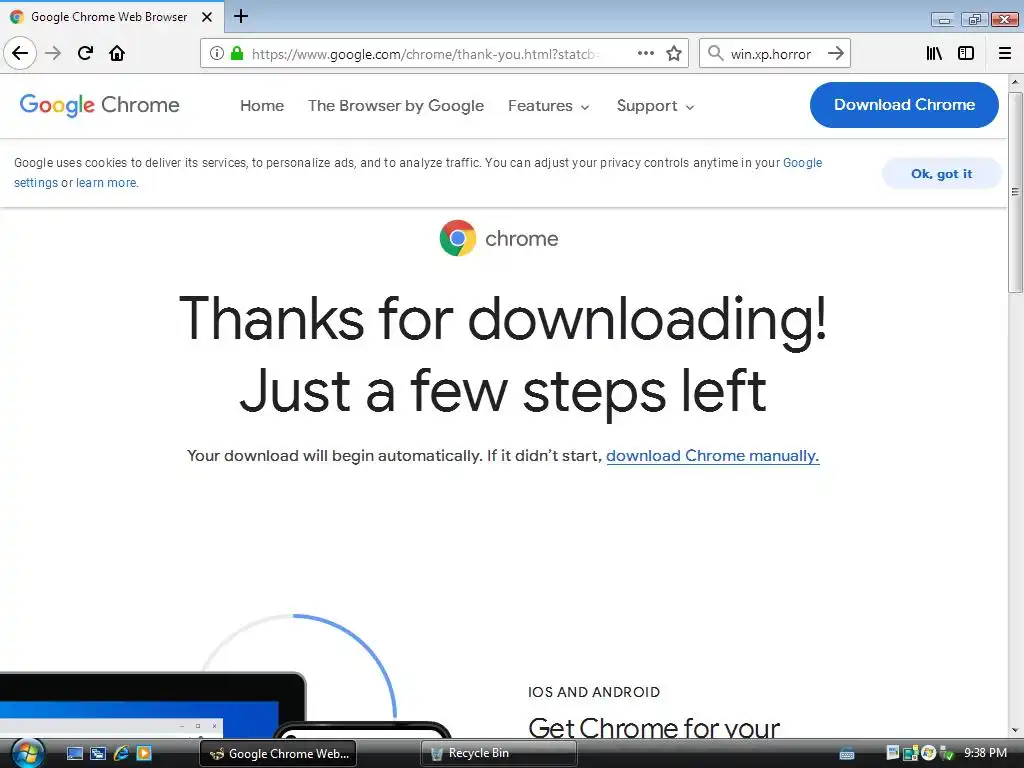The image size is (1024, 768).
Task: Click the page vertical scrollbar thumb
Action: 1015,192
